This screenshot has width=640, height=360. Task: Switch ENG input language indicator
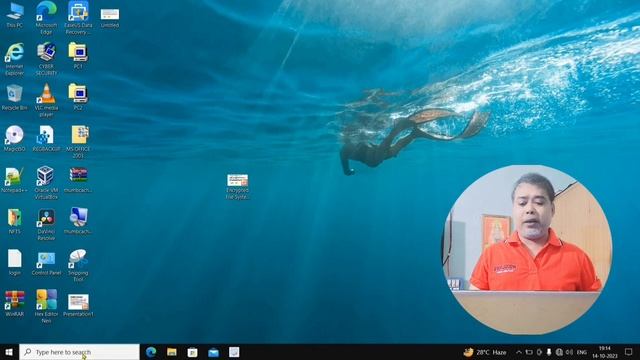pos(582,352)
